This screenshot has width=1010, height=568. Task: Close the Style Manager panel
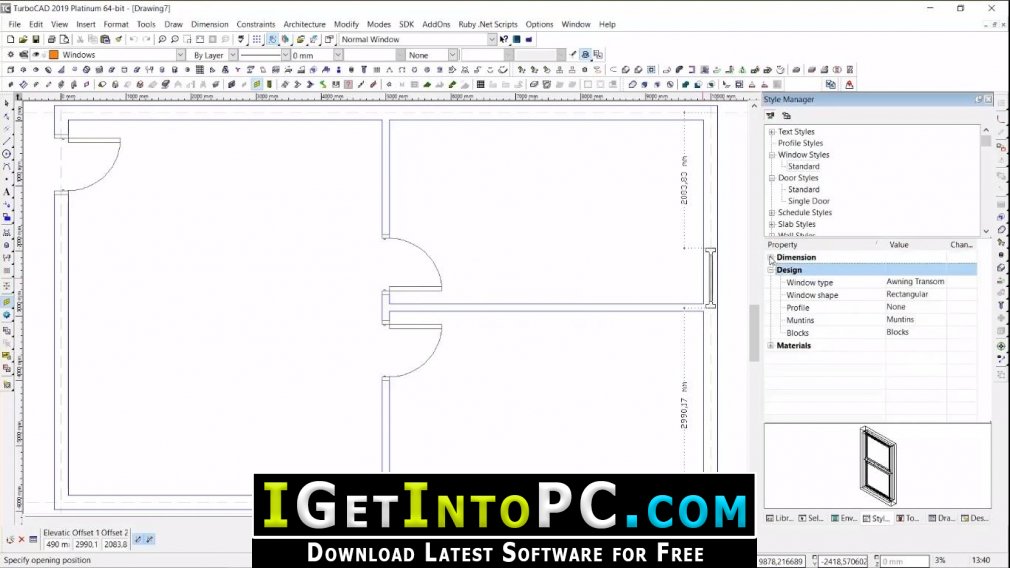989,99
